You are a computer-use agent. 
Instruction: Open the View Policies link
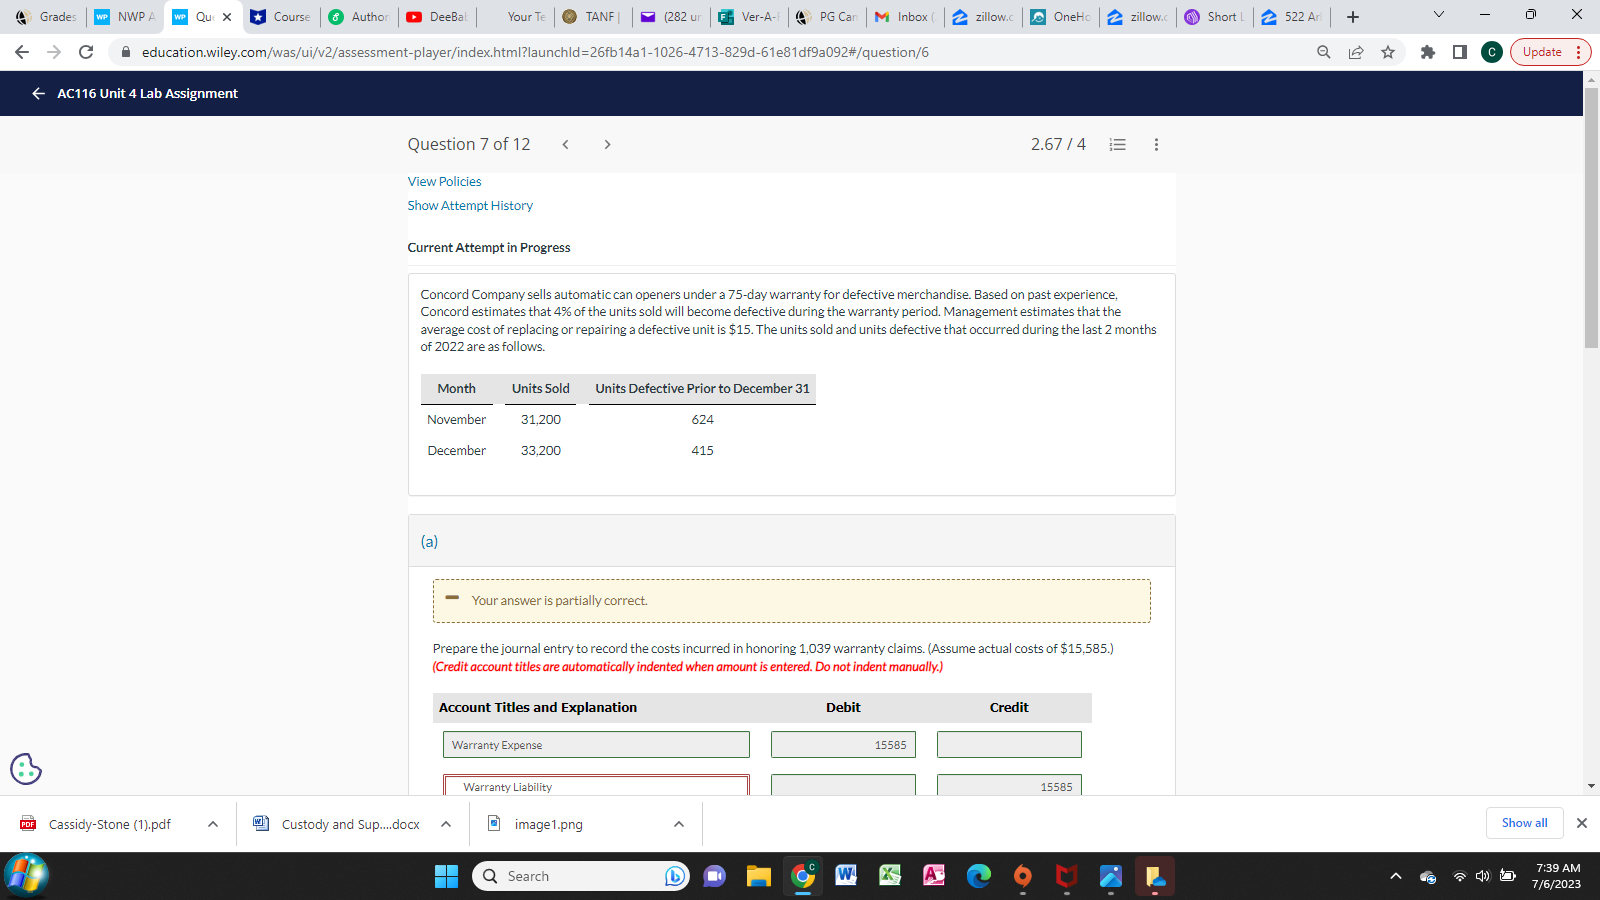point(444,181)
